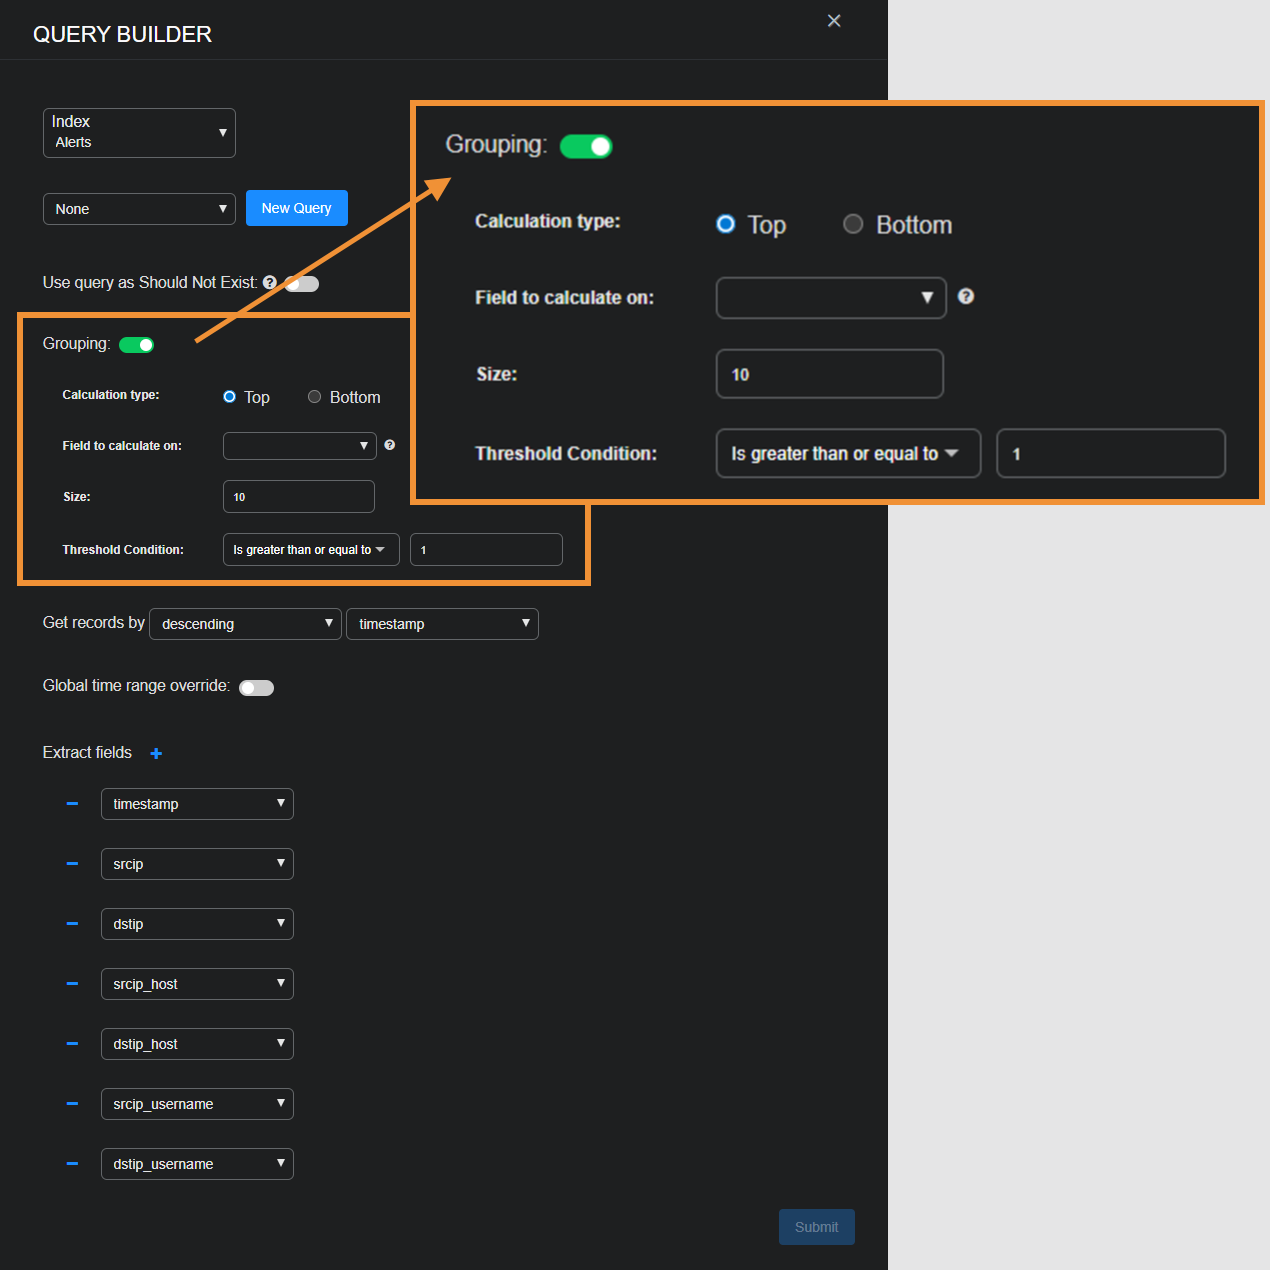1270x1270 pixels.
Task: Click the New Query button
Action: pos(296,208)
